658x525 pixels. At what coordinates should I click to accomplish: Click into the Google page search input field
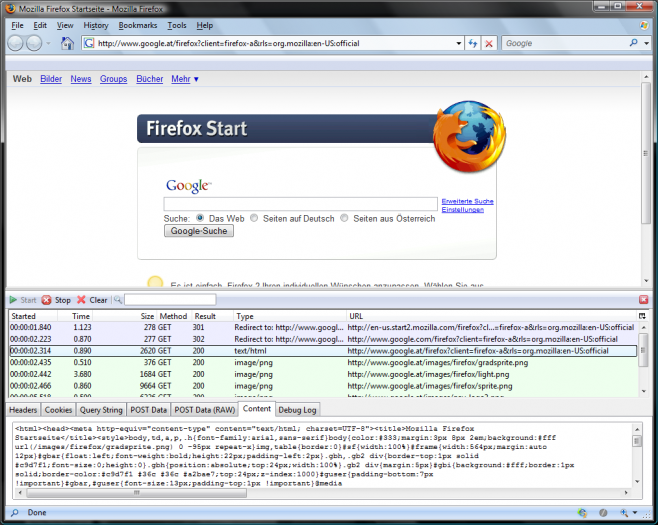pyautogui.click(x=300, y=204)
